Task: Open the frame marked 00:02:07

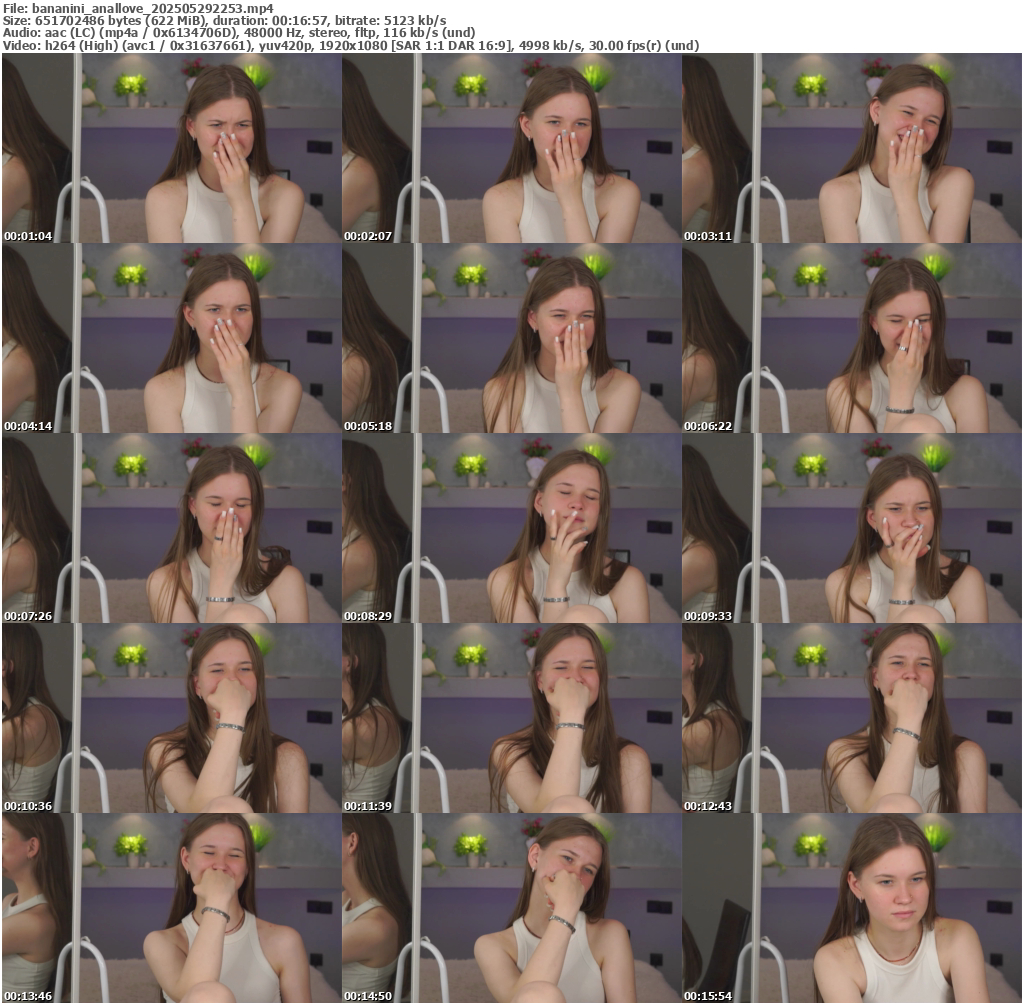Action: click(511, 148)
